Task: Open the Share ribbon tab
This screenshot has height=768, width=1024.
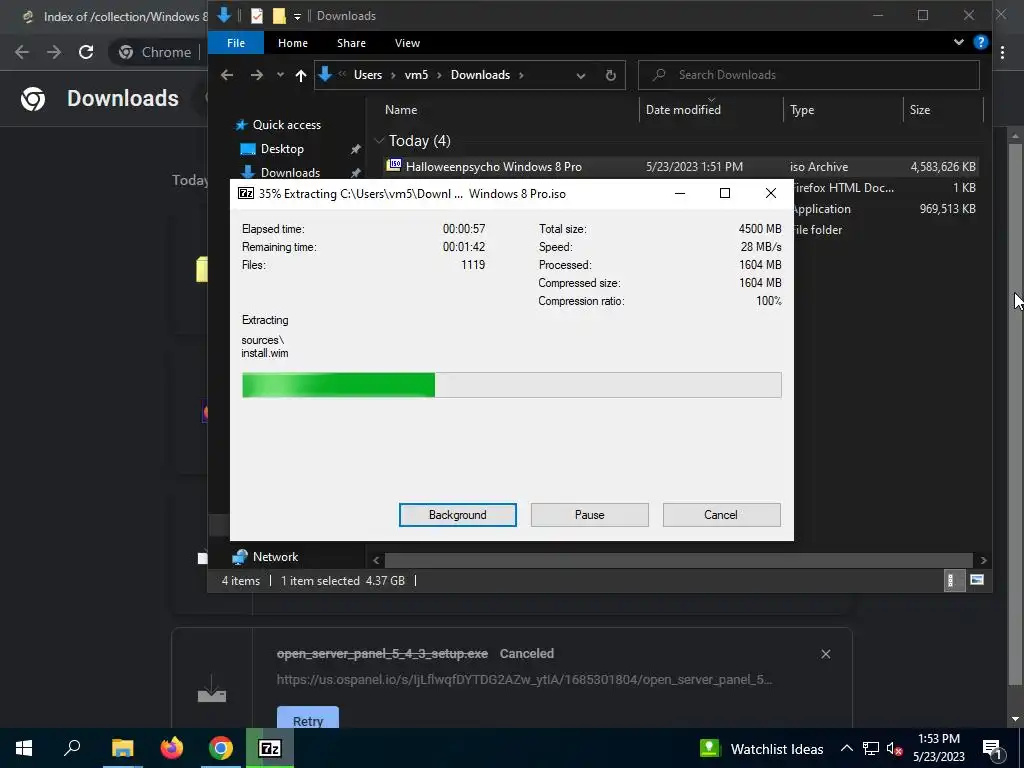Action: 351,43
